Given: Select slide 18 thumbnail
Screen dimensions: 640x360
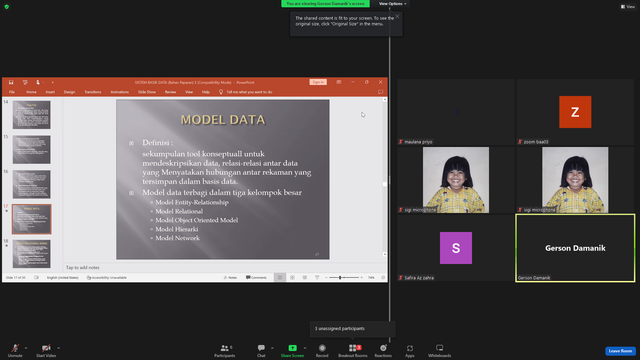Looking at the screenshot, I should [x=31, y=254].
